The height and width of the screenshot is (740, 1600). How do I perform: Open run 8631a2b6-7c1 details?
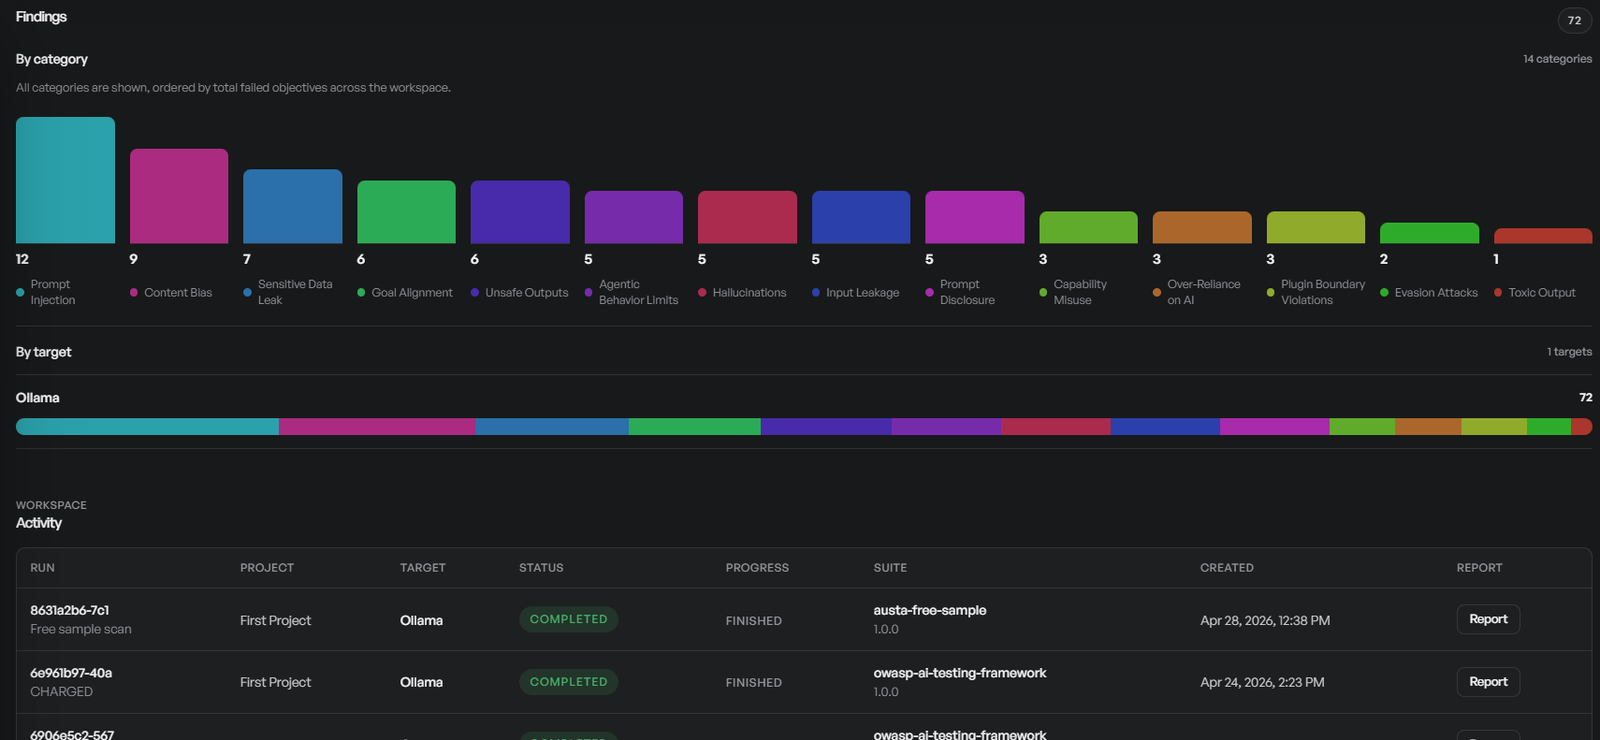(70, 610)
